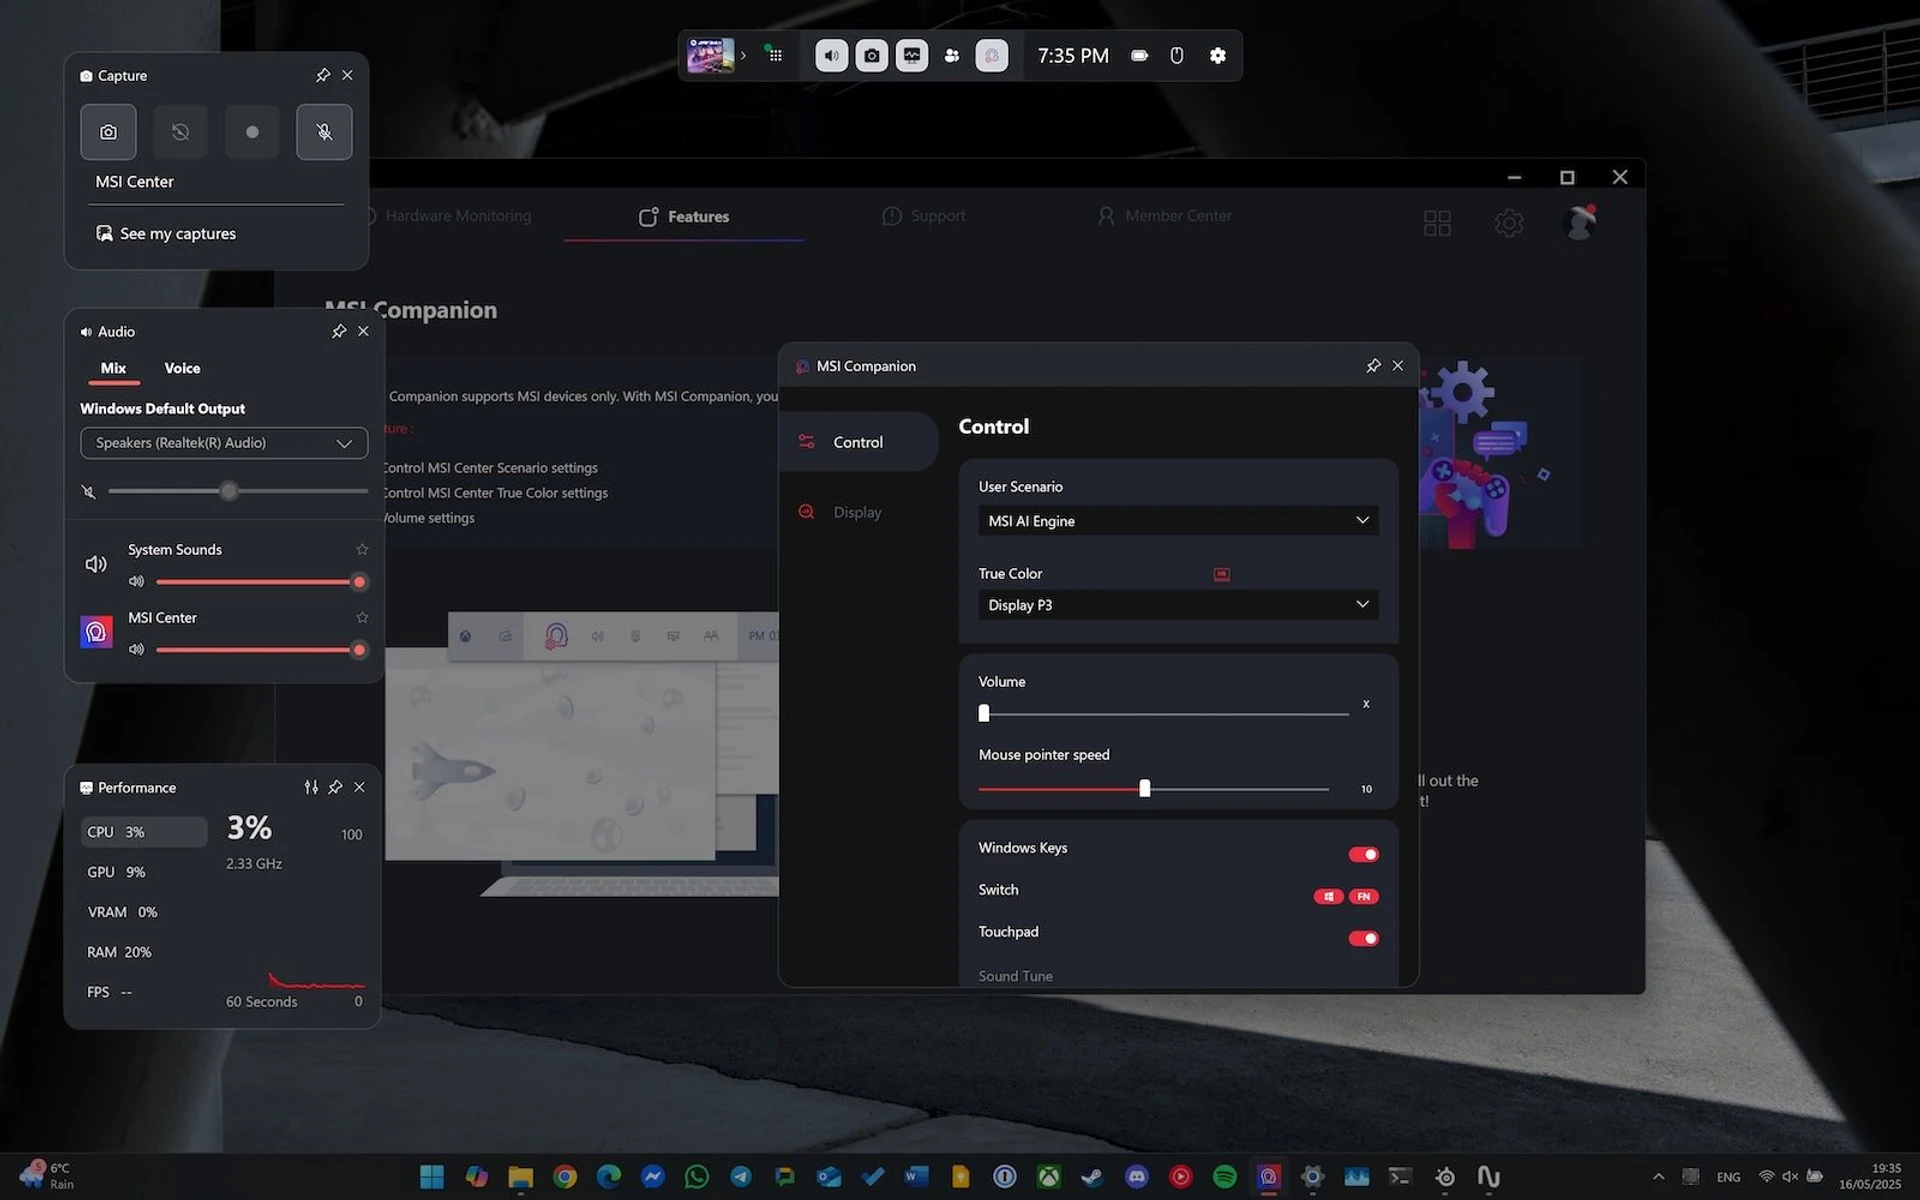
Task: Click the red True Color indicator icon
Action: [x=1222, y=574]
